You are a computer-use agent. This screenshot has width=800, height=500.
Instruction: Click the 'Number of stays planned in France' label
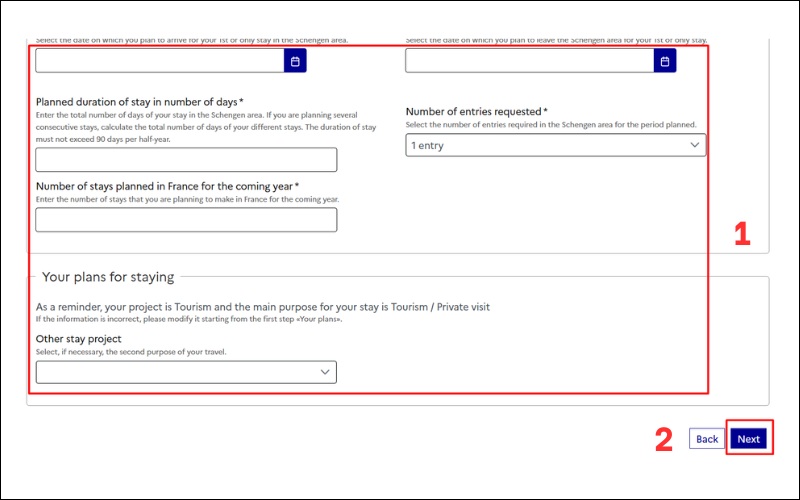click(167, 186)
